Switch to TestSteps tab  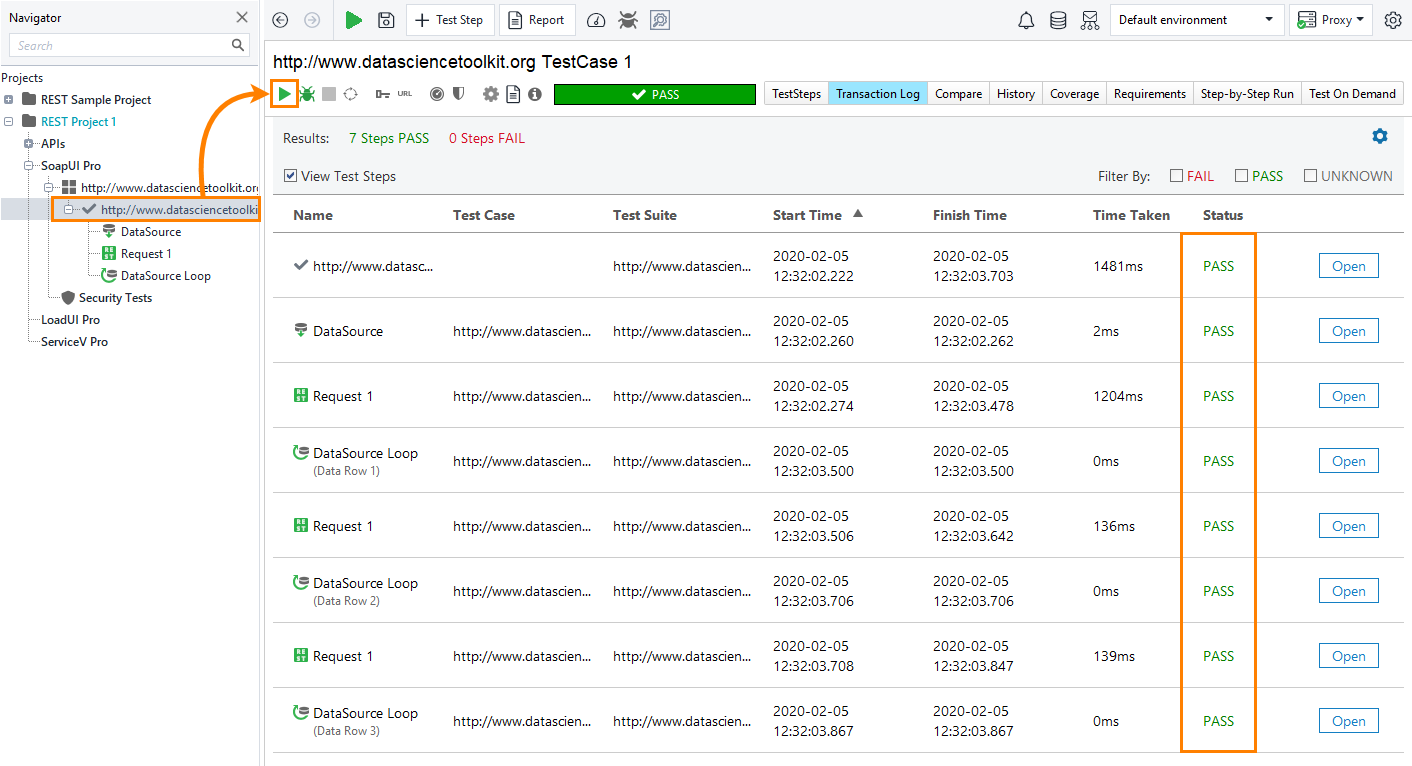tap(797, 94)
